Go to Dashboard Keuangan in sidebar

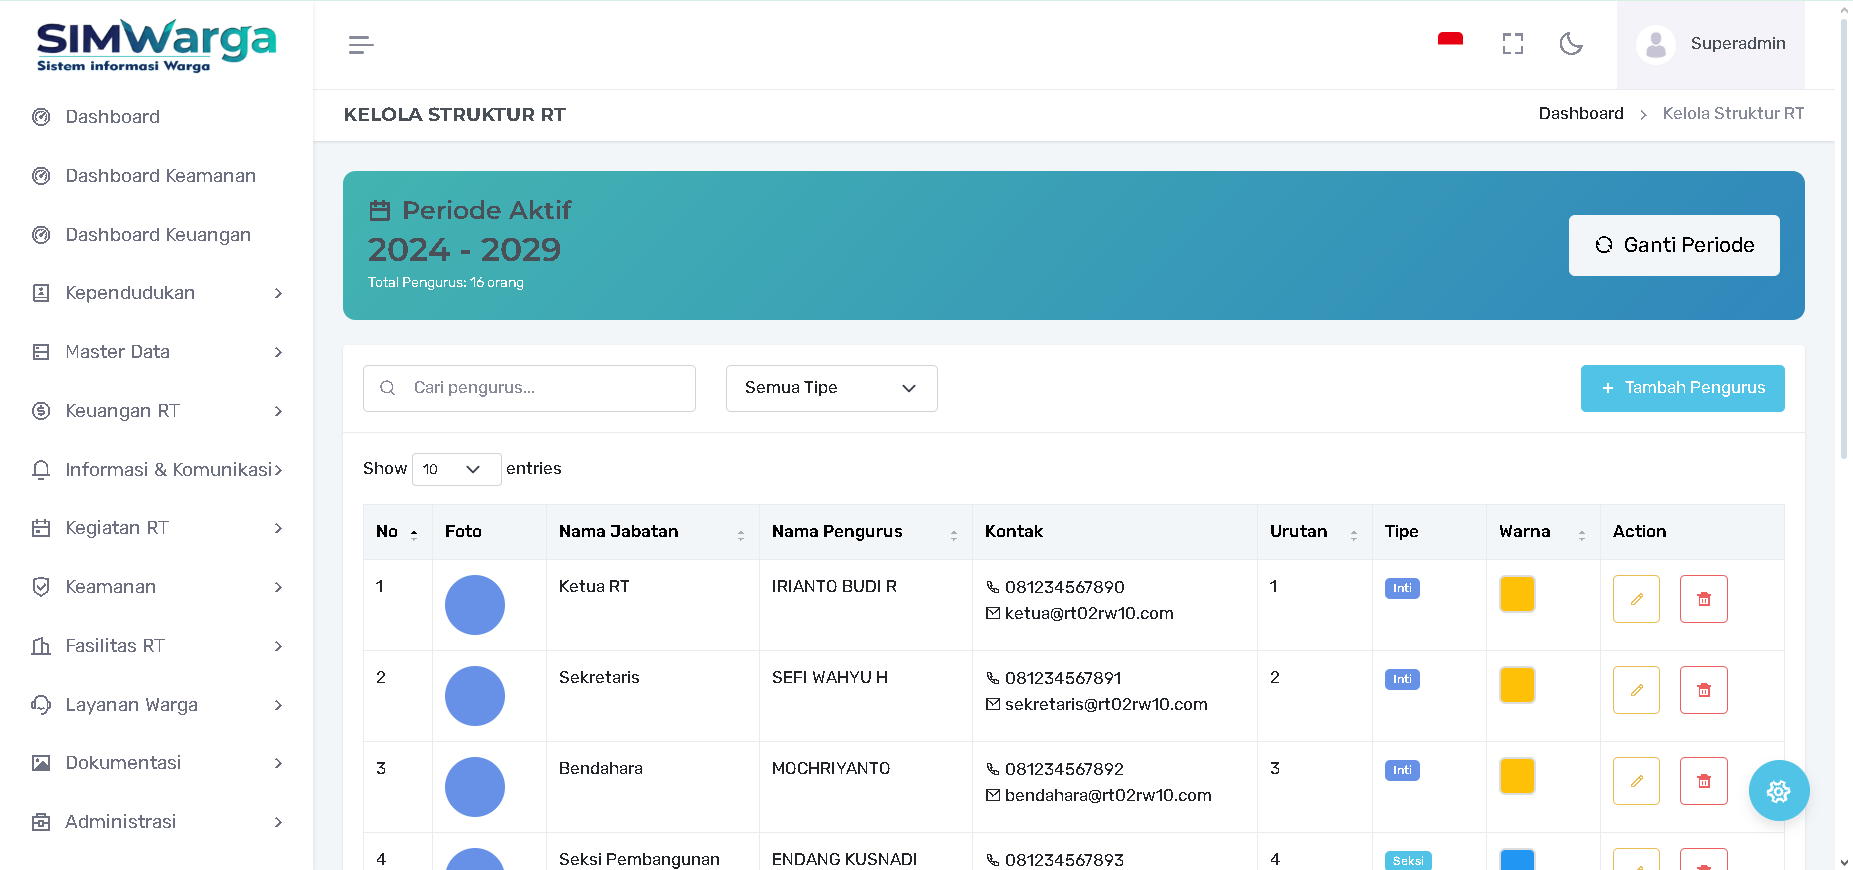(158, 235)
